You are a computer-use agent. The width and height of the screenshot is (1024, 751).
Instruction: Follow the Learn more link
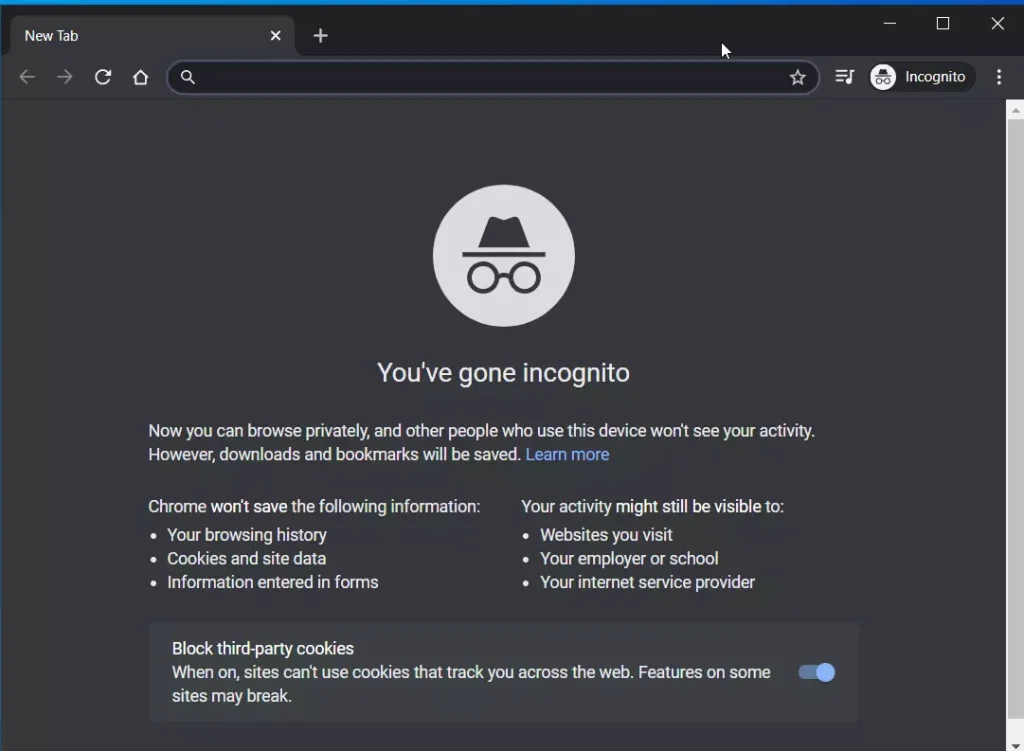pyautogui.click(x=568, y=455)
